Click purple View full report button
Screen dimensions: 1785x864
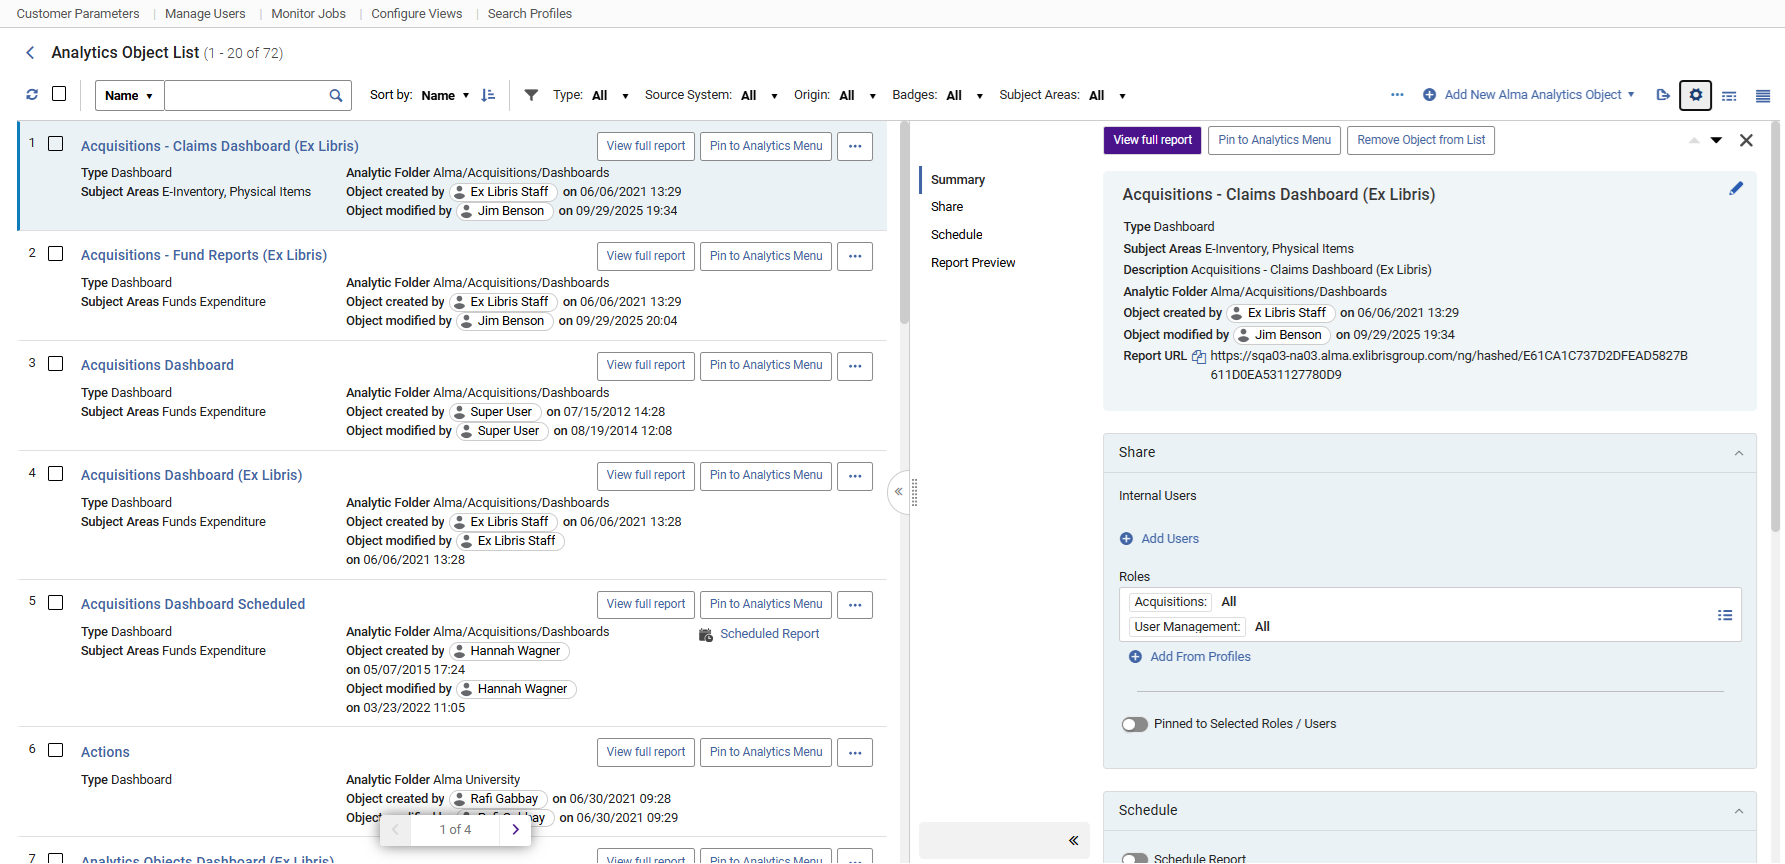1153,140
